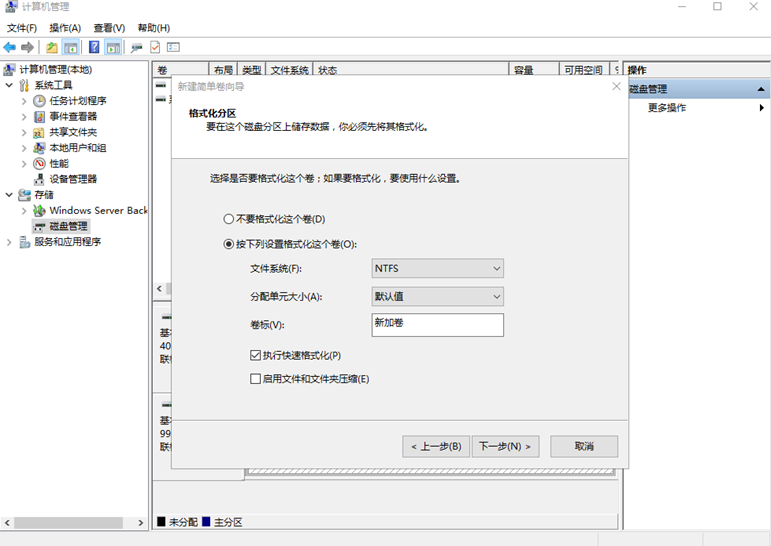This screenshot has height=546, width=771.
Task: Click the 未分配 black legend swatch
Action: pos(161,521)
